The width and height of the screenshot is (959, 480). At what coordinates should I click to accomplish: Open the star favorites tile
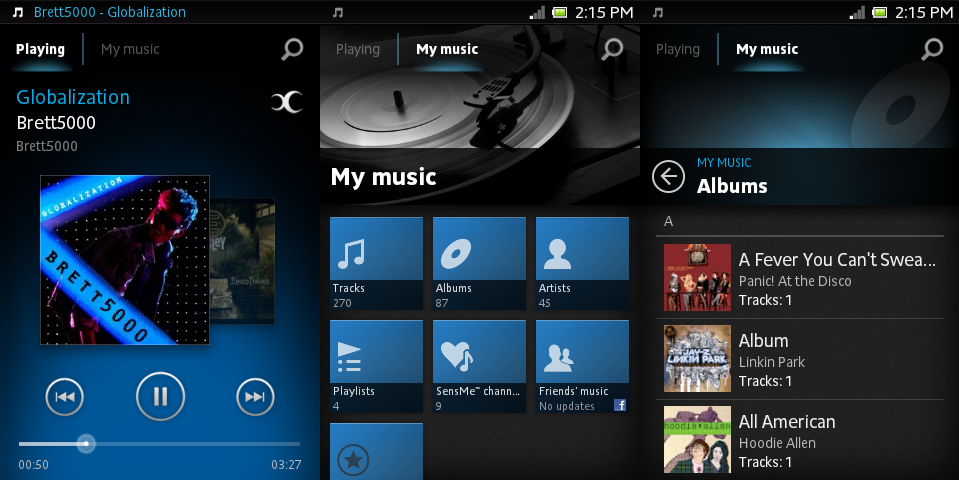(376, 451)
